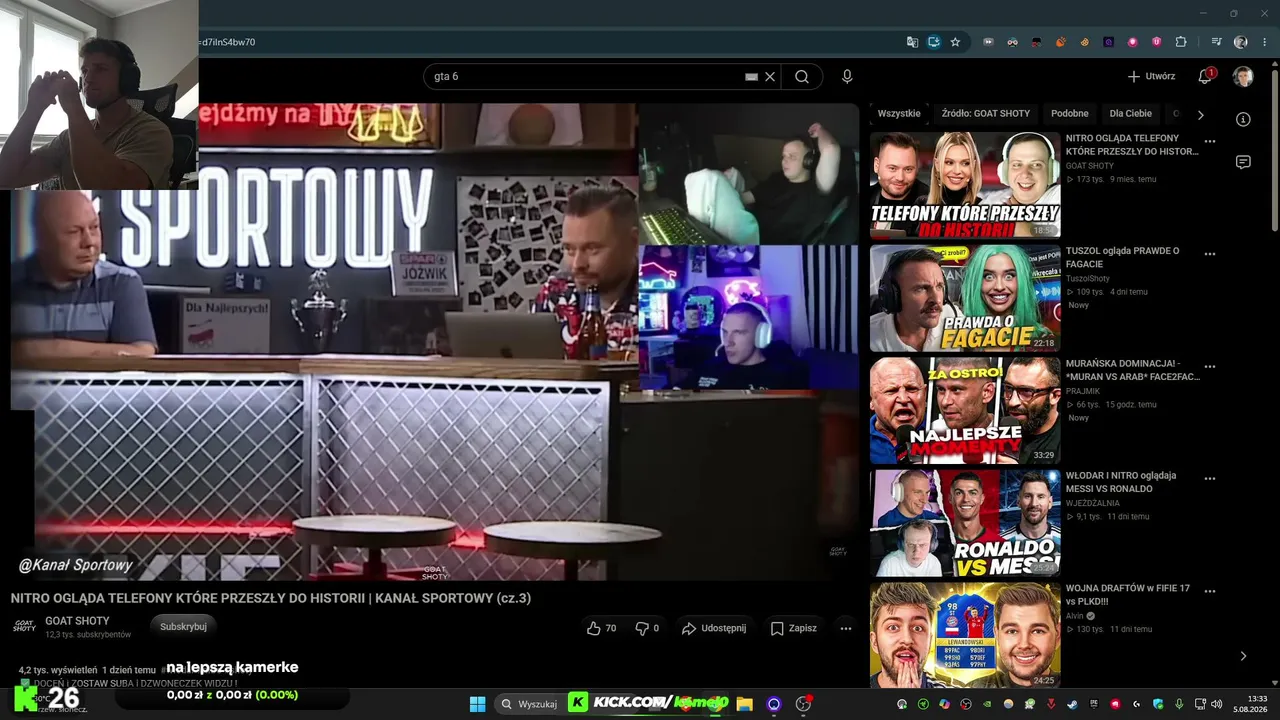Image resolution: width=1280 pixels, height=720 pixels.
Task: Open the YouTube account avatar menu
Action: point(1243,76)
